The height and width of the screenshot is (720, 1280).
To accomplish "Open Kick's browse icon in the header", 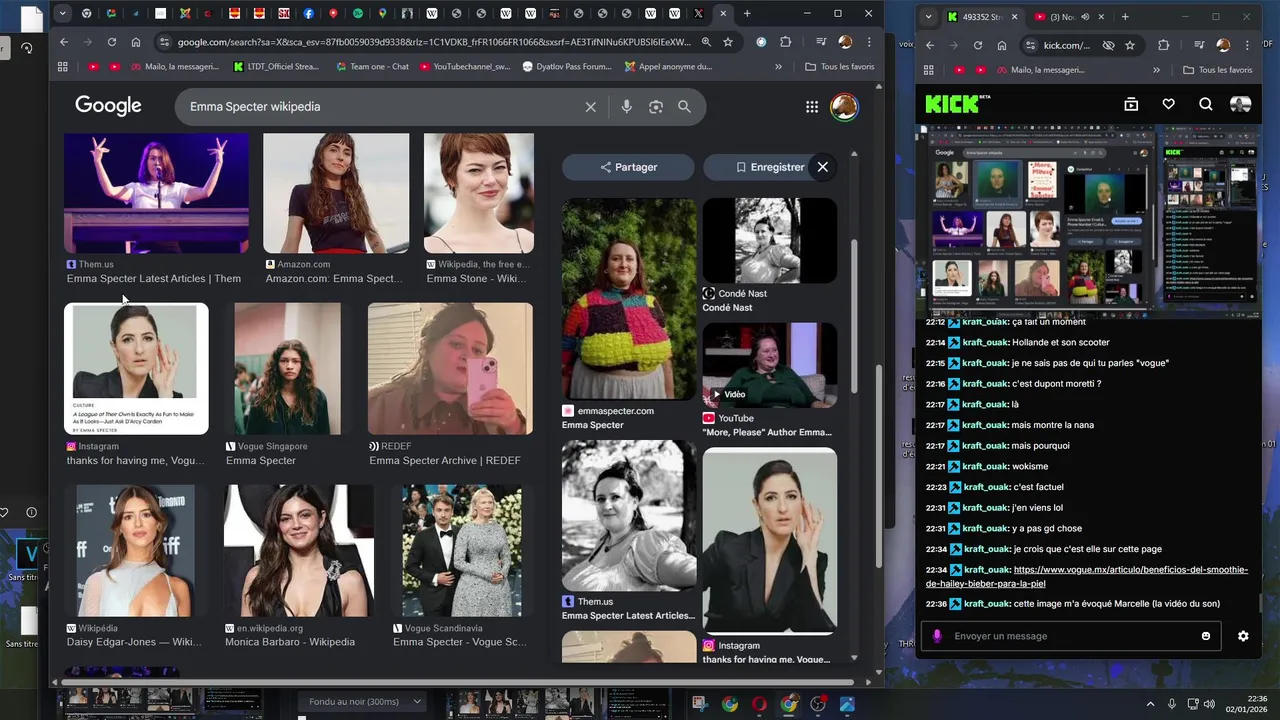I will 1131,104.
